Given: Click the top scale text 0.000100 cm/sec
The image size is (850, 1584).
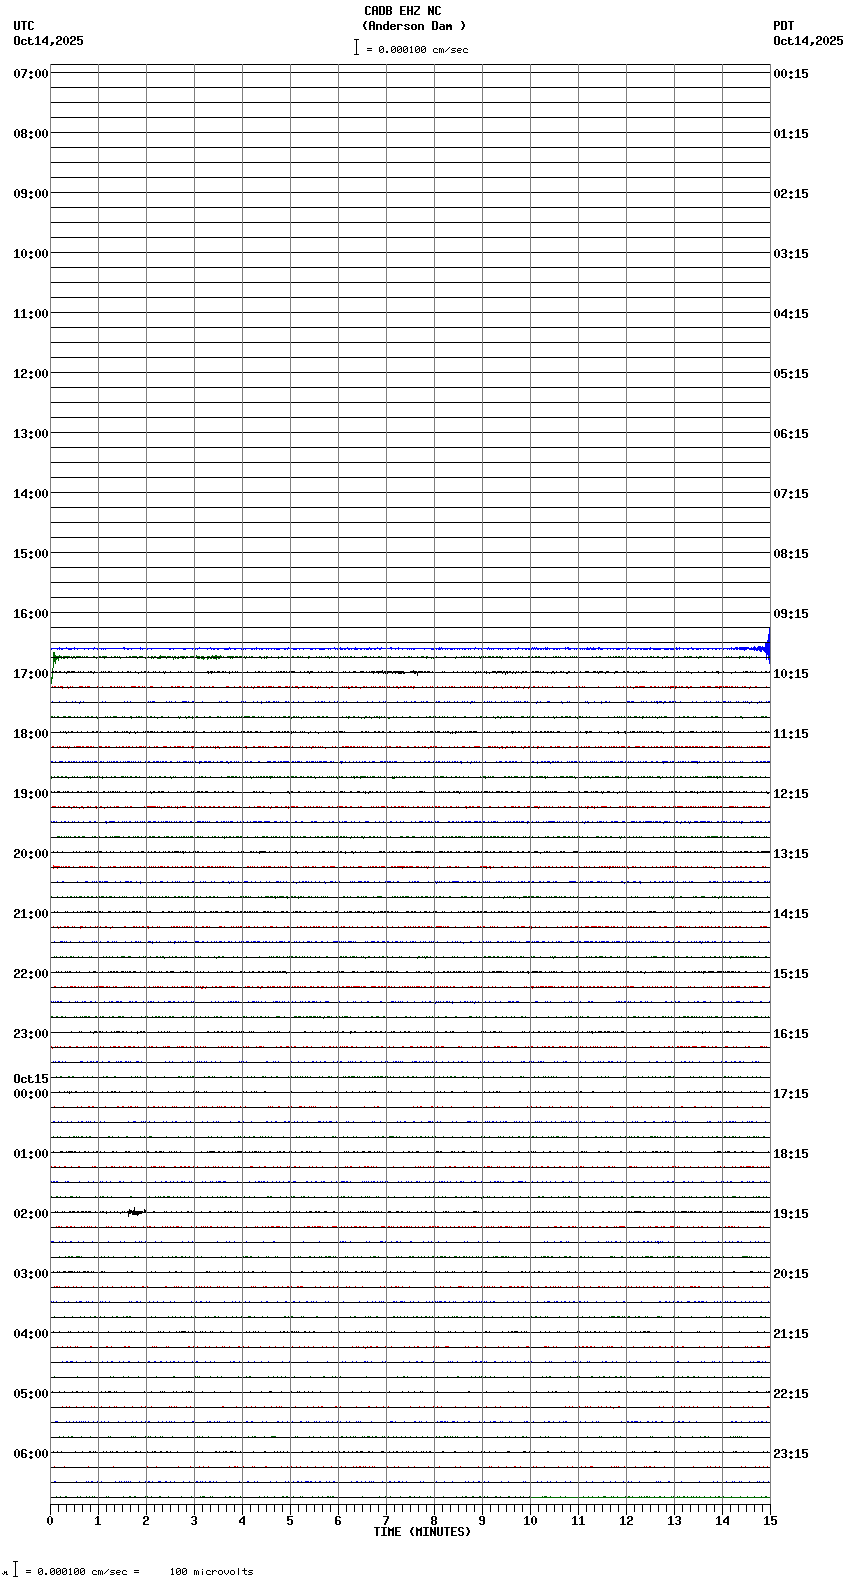Looking at the screenshot, I should point(423,49).
